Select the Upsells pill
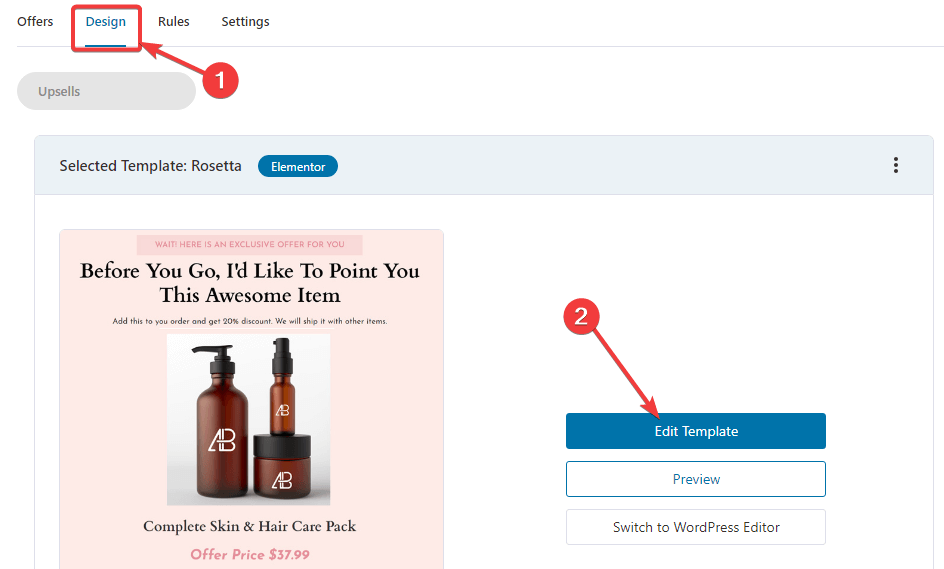Image resolution: width=944 pixels, height=569 pixels. tap(107, 92)
